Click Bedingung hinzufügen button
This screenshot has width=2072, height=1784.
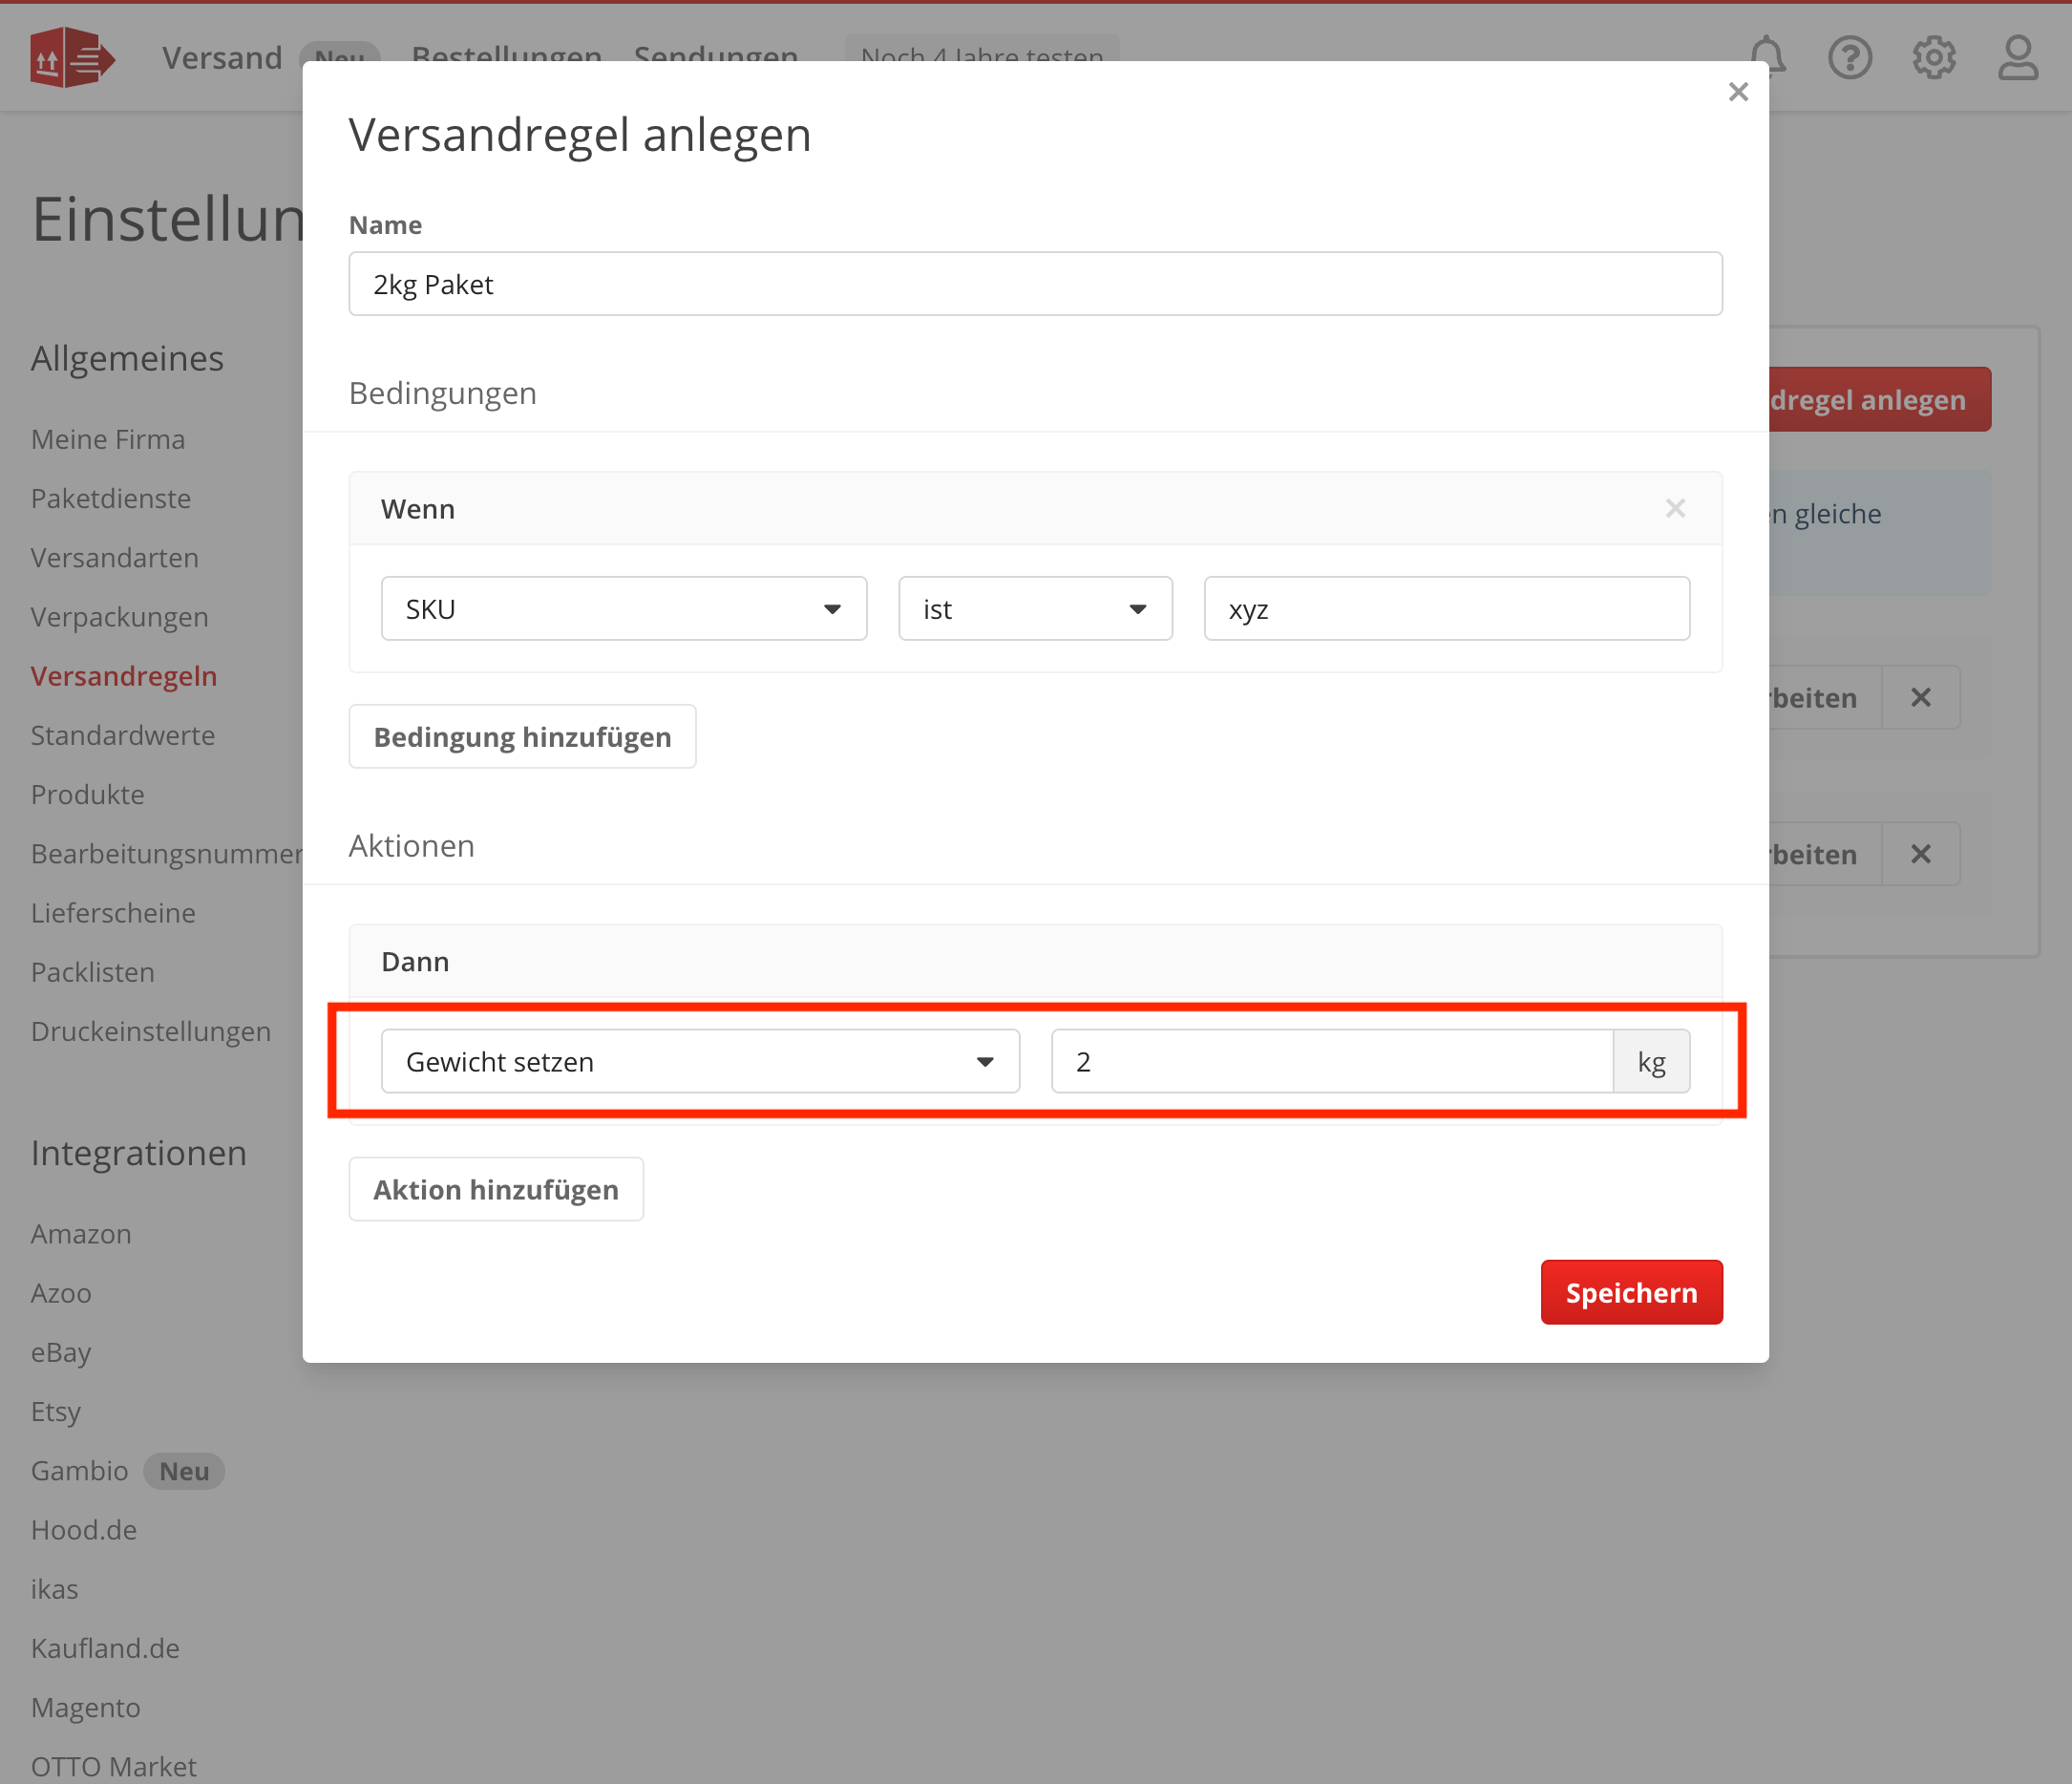[x=522, y=736]
